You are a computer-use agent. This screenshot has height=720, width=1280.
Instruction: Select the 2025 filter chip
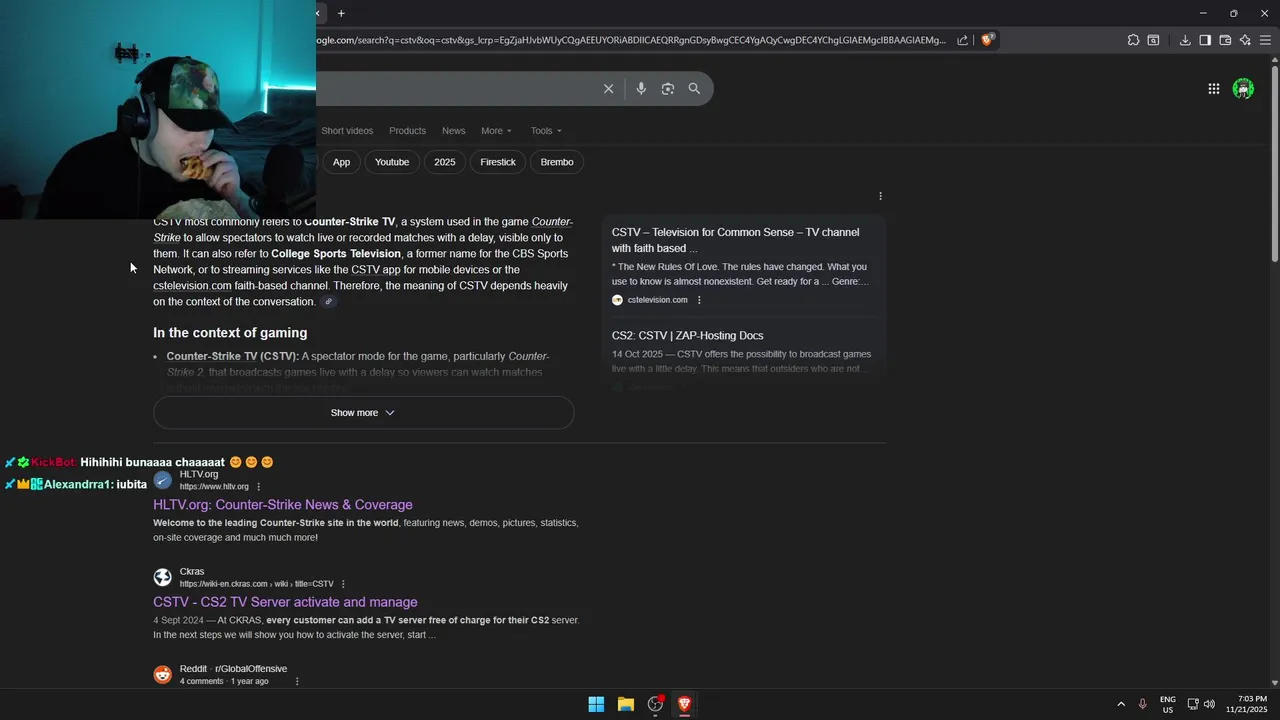click(x=445, y=162)
